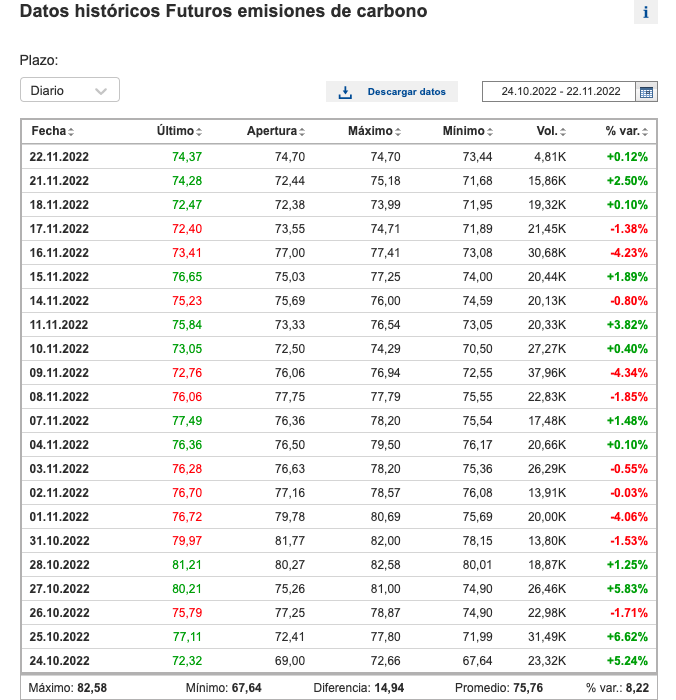
Task: Click the % var. value -4.23%
Action: click(x=629, y=253)
